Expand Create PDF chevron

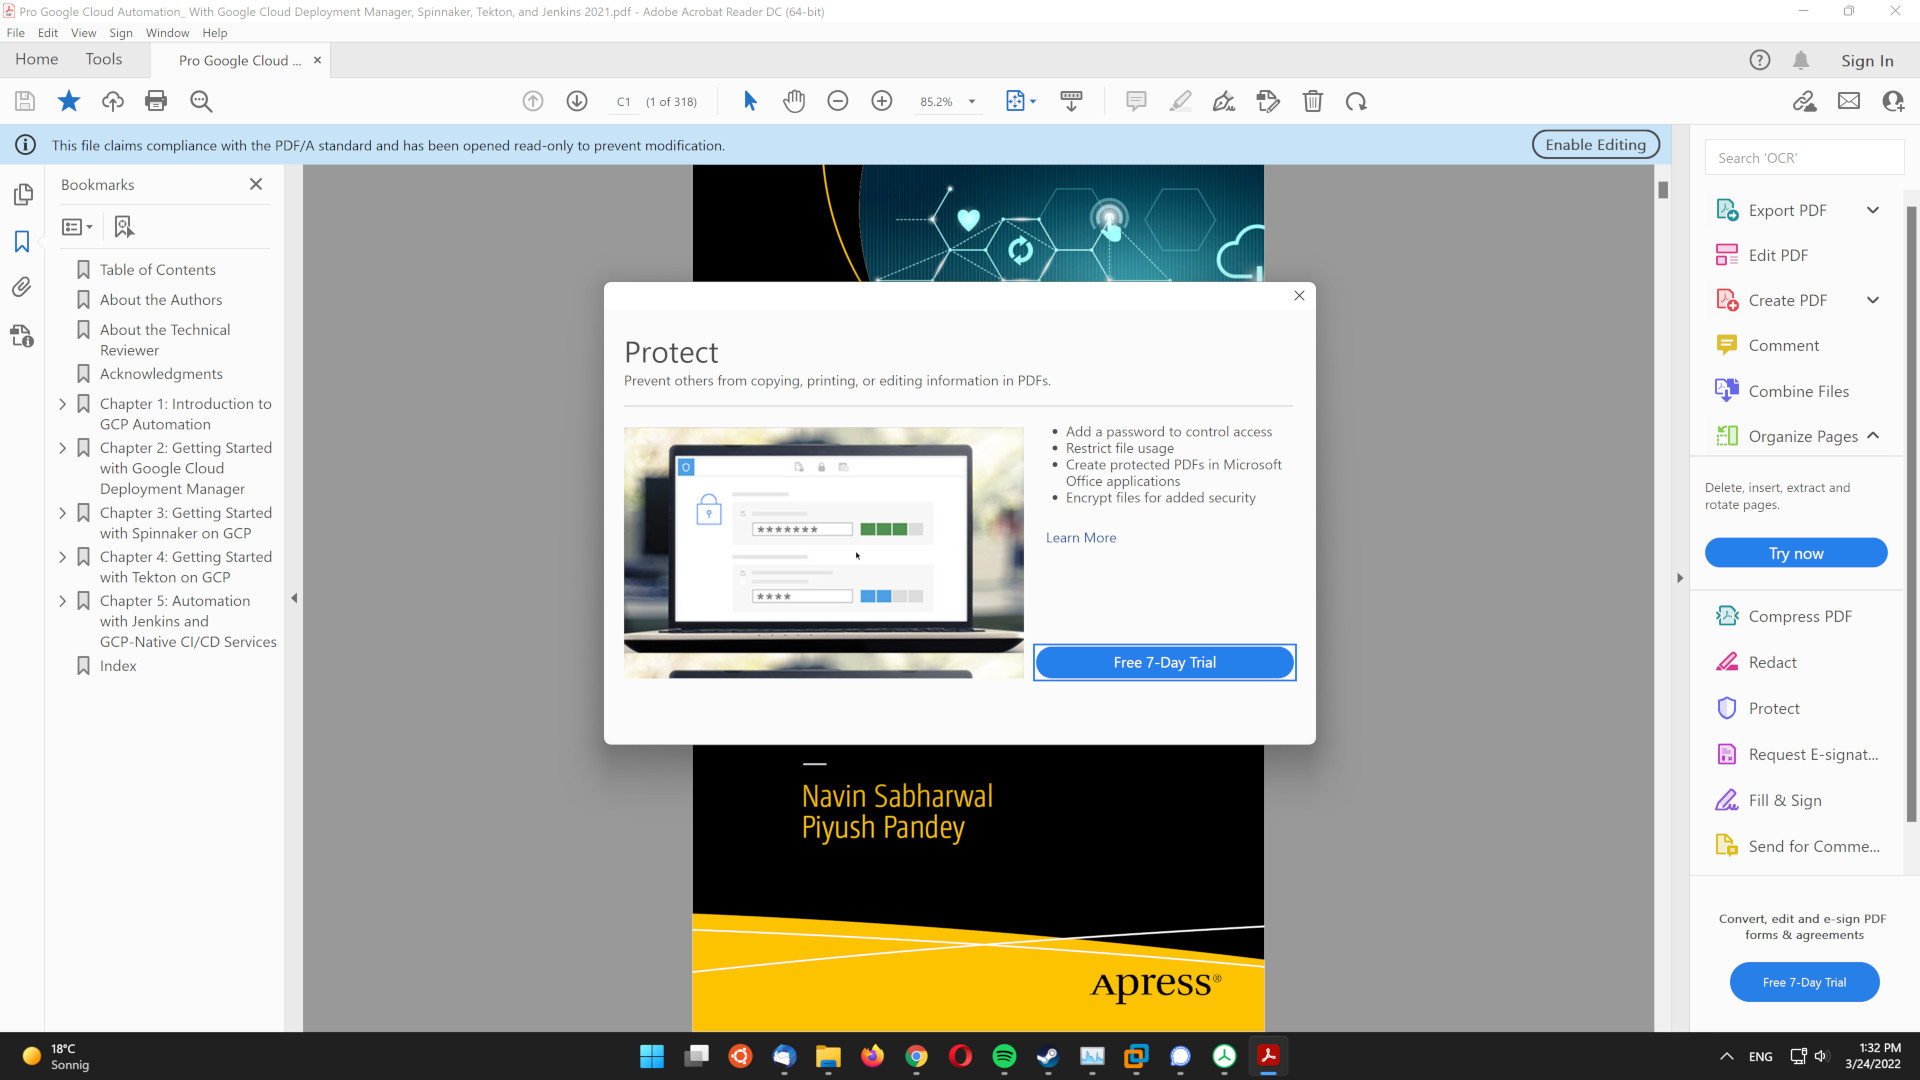1873,300
